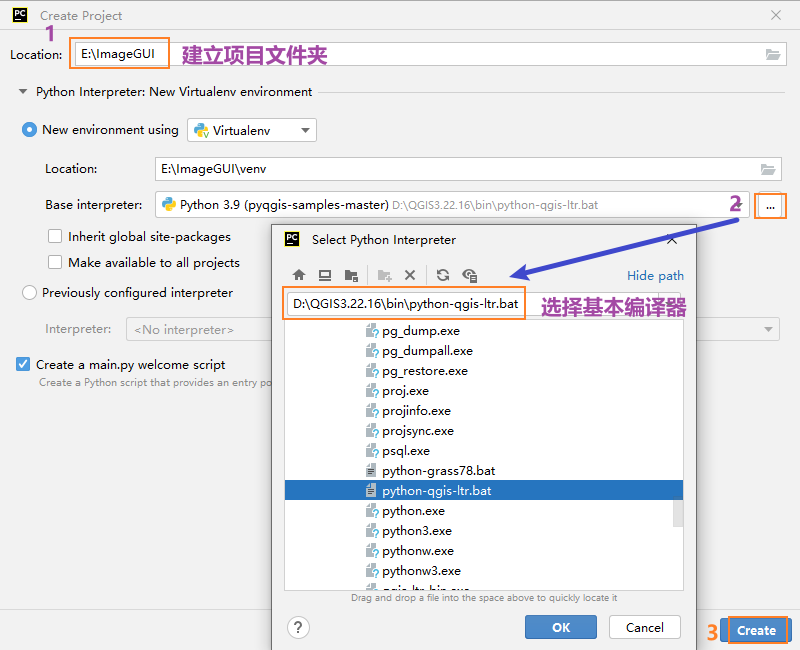Click the Create button
The height and width of the screenshot is (650, 800).
point(757,630)
